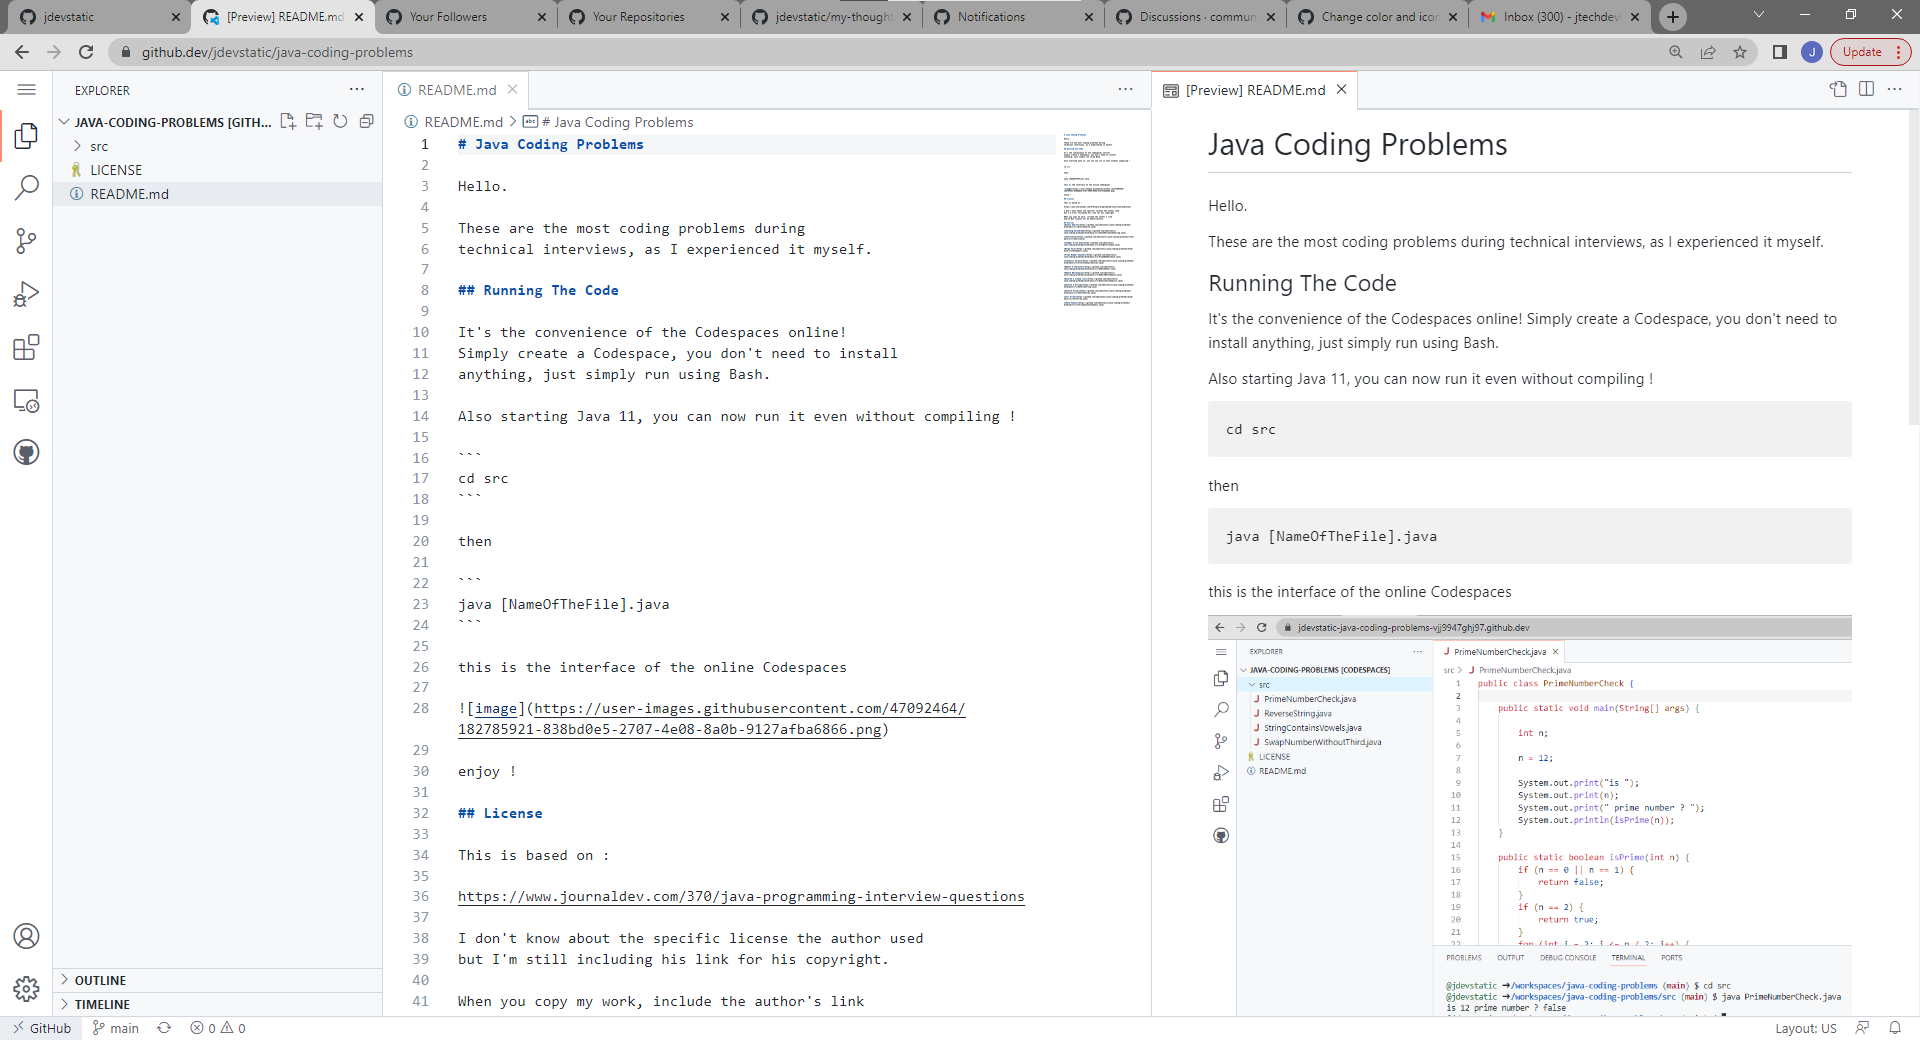Create a new folder in explorer

[314, 121]
